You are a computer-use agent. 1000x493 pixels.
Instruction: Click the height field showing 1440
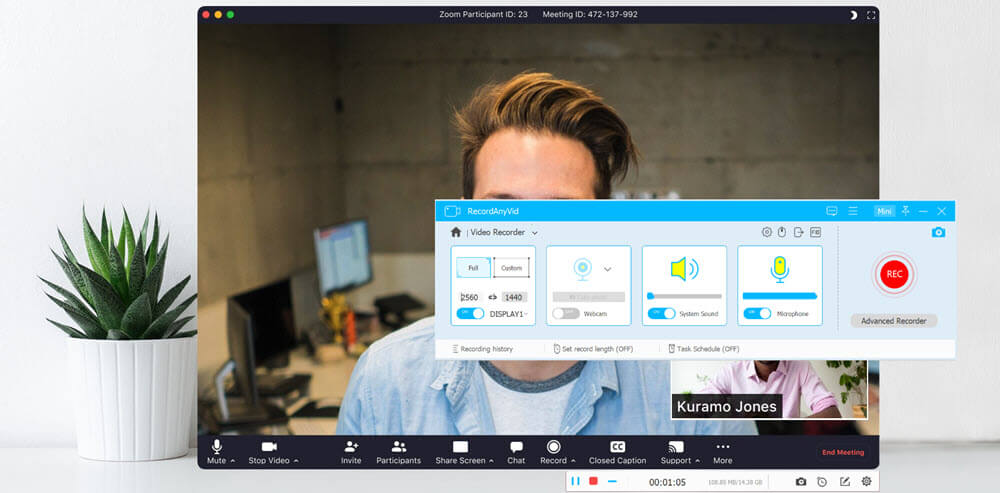click(x=514, y=297)
